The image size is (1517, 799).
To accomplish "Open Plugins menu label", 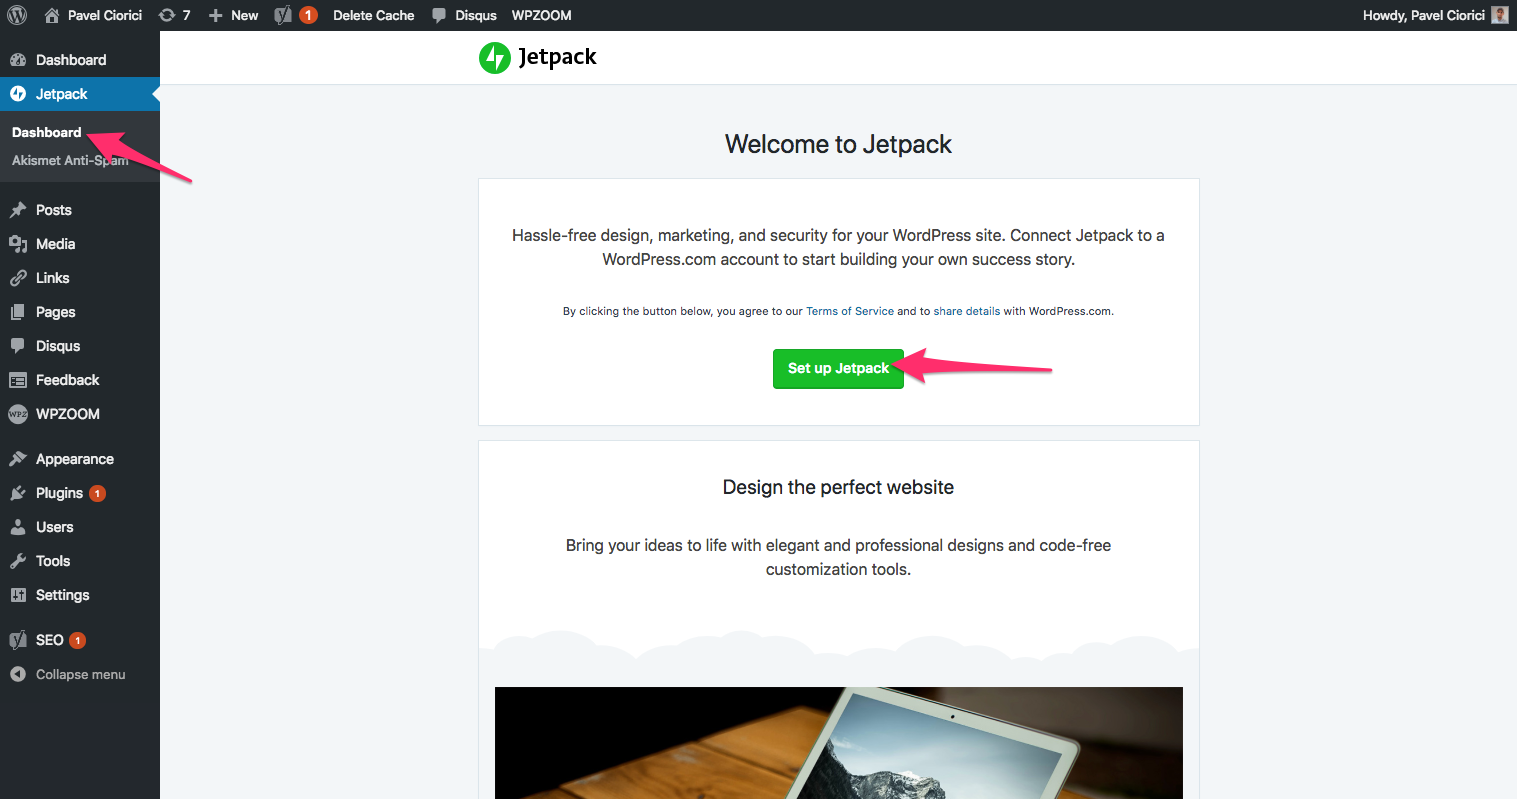I will (59, 493).
